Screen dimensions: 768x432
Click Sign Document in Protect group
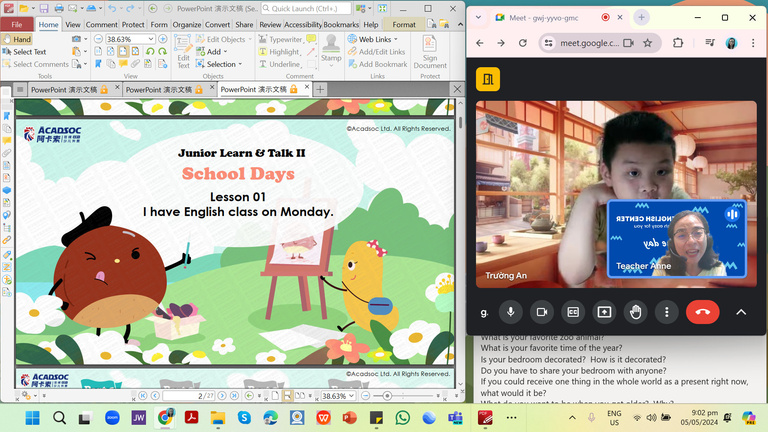pyautogui.click(x=430, y=52)
